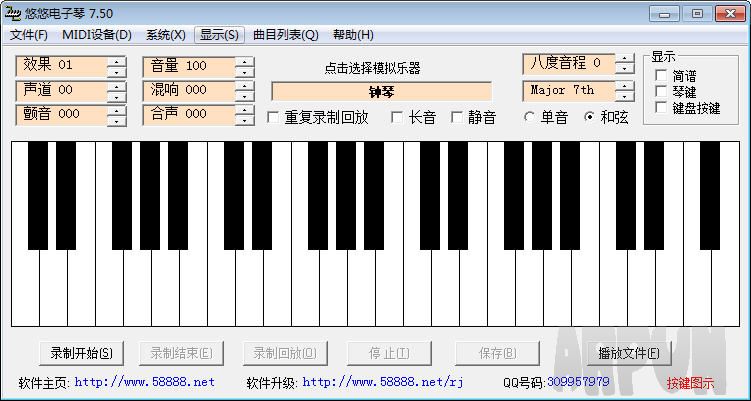Image resolution: width=751 pixels, height=401 pixels.
Task: Increase the 效果 value with up arrow
Action: [116, 61]
